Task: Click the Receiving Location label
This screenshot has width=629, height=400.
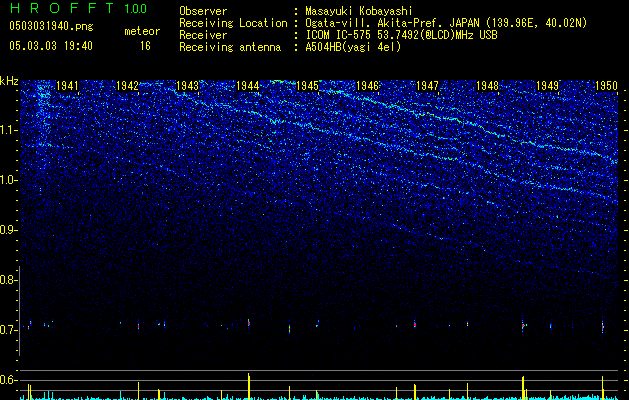Action: (233, 23)
